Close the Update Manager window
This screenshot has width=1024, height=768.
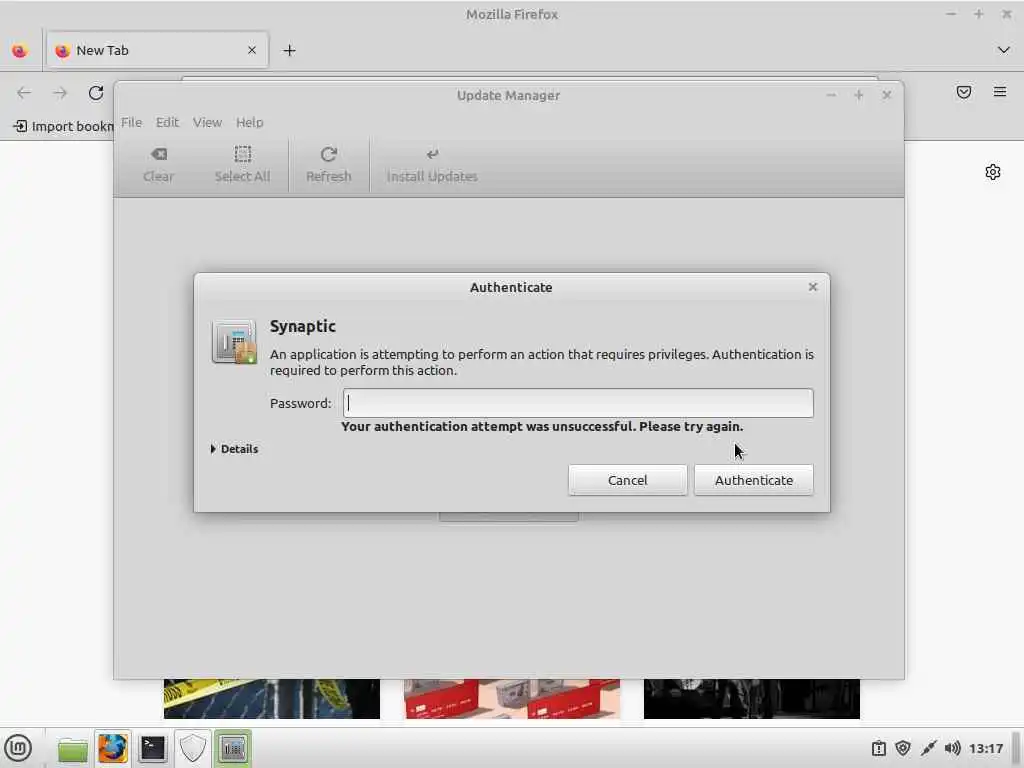tap(886, 95)
